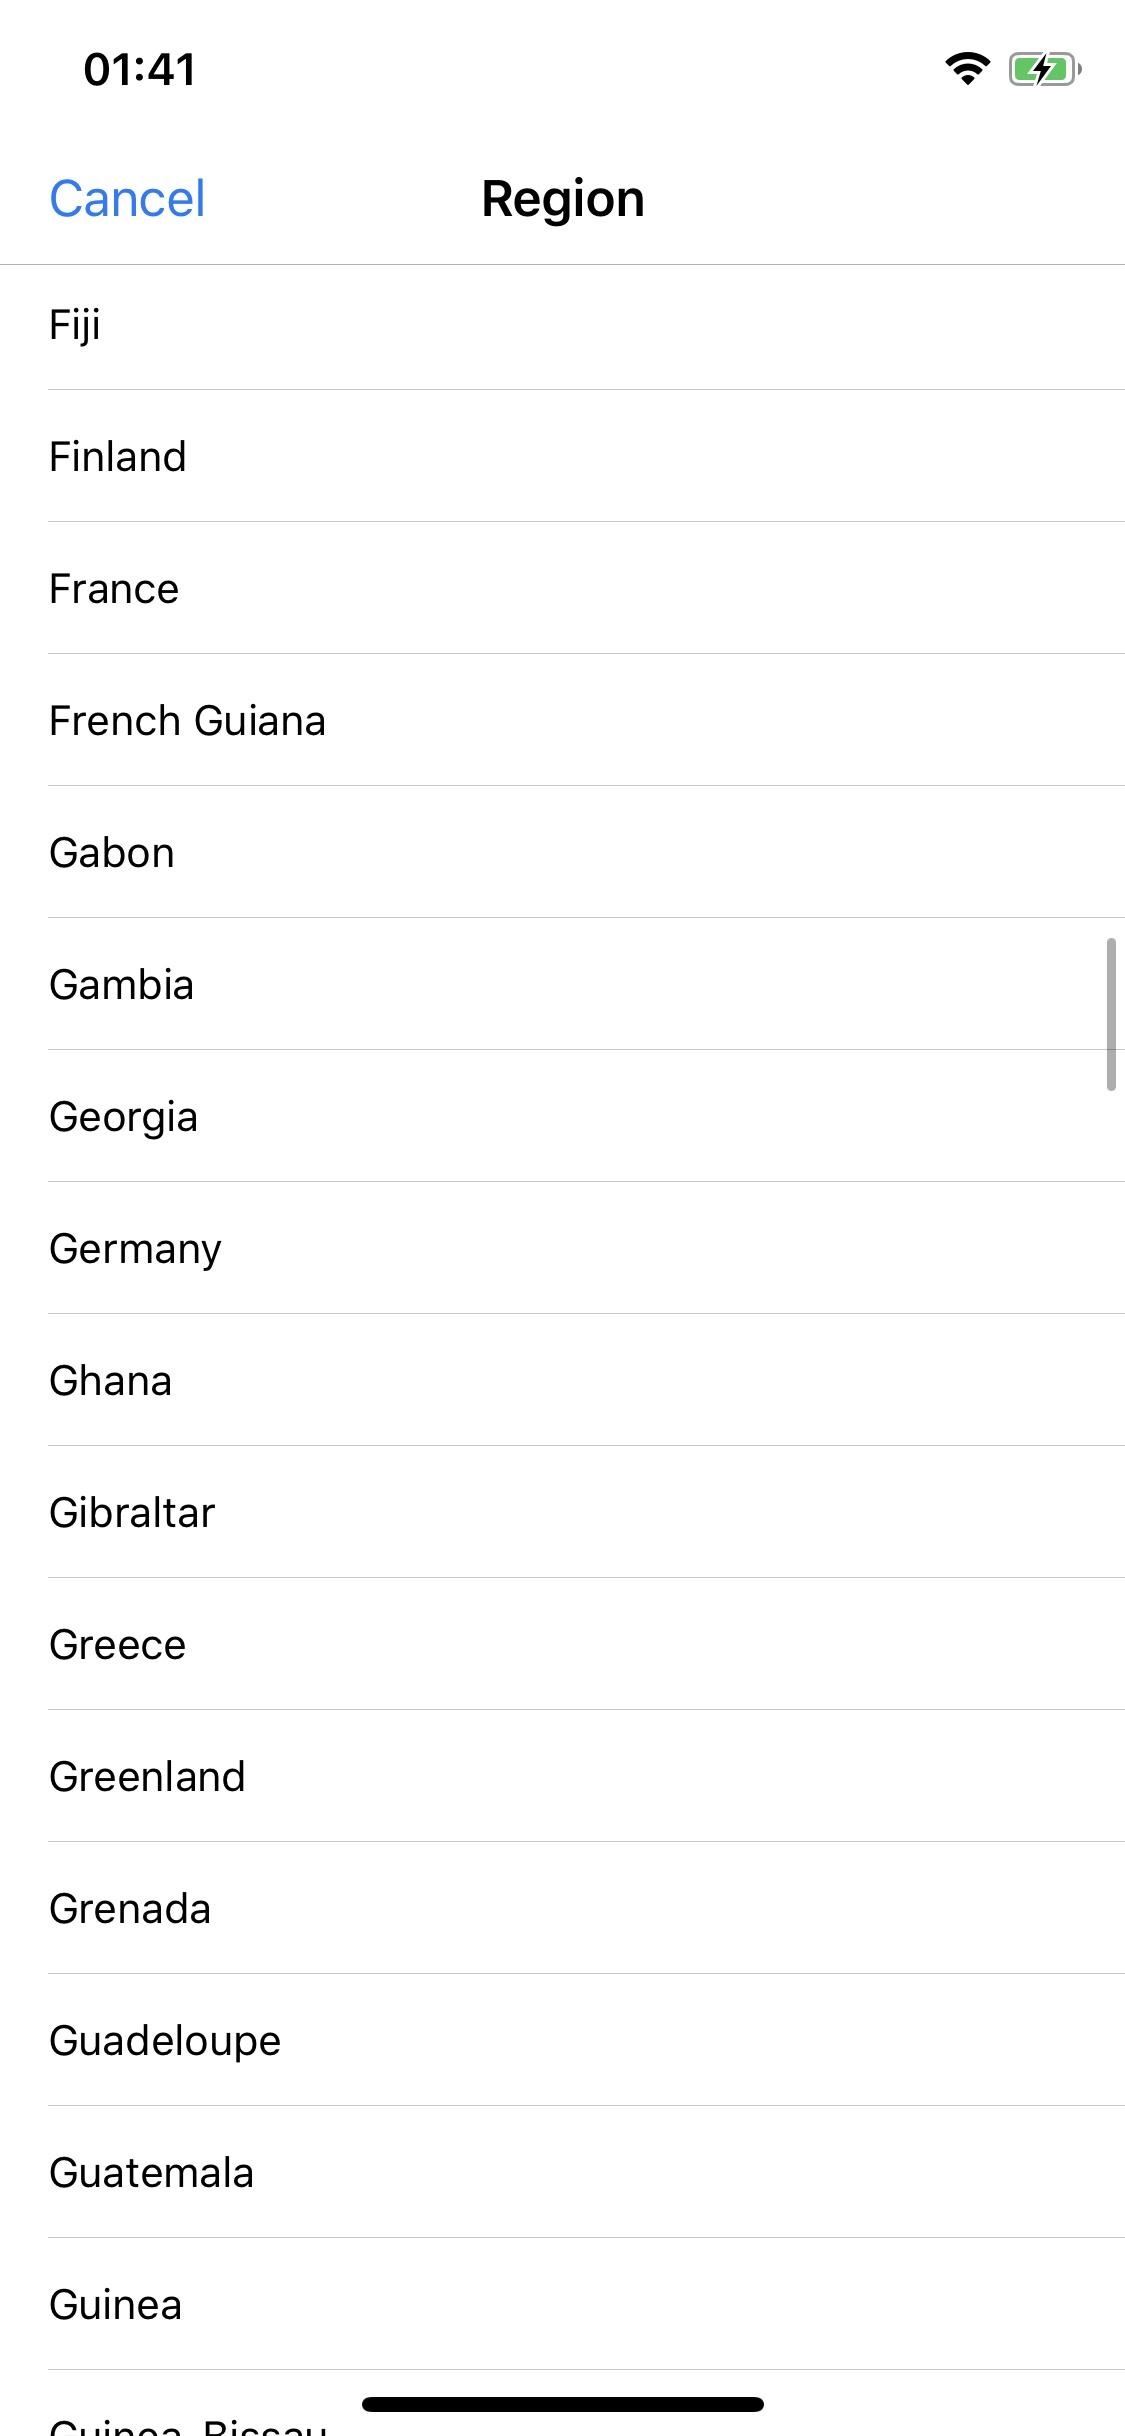1125x2436 pixels.
Task: Pick Guinea as your region
Action: (562, 2305)
